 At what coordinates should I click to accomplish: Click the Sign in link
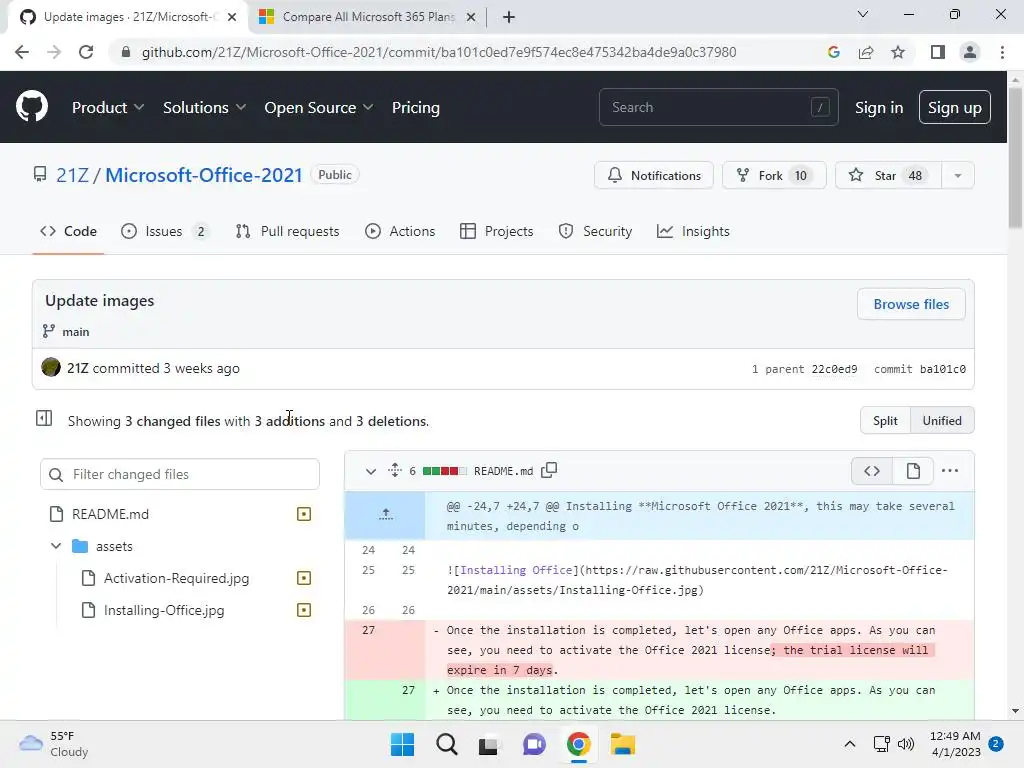coord(878,107)
